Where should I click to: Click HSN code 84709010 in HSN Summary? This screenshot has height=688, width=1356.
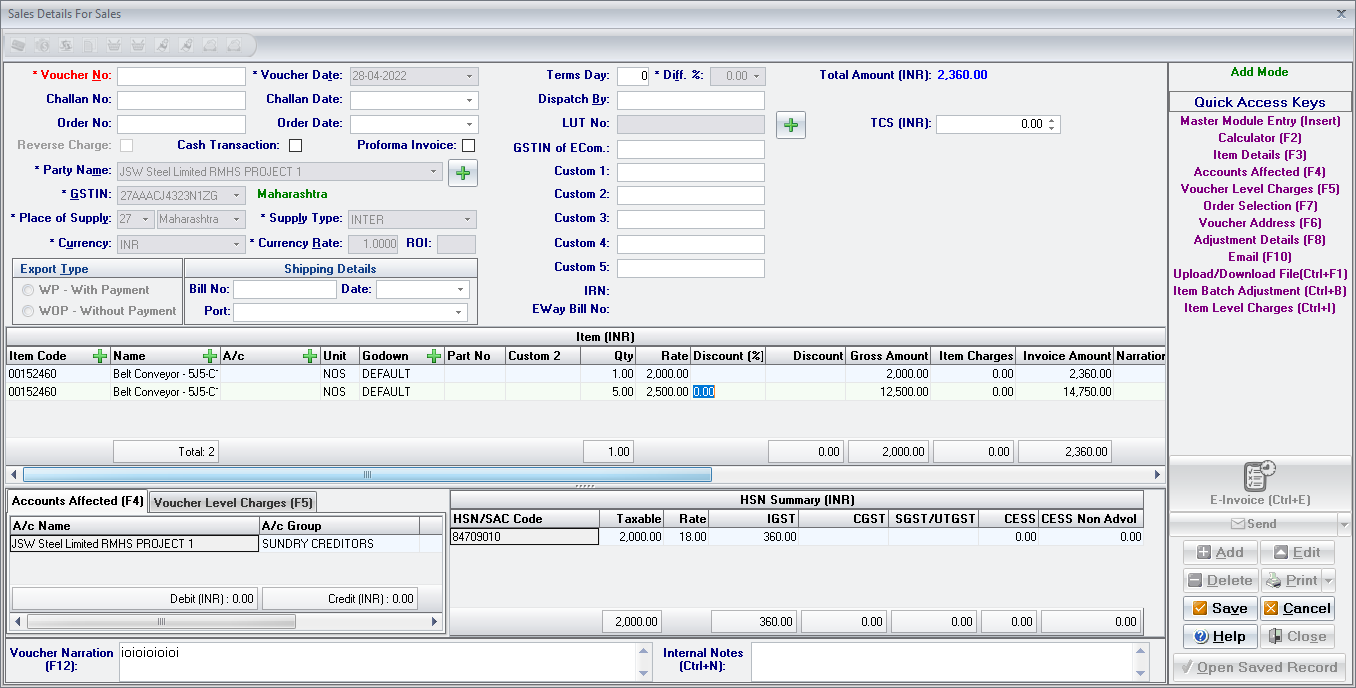pos(524,537)
